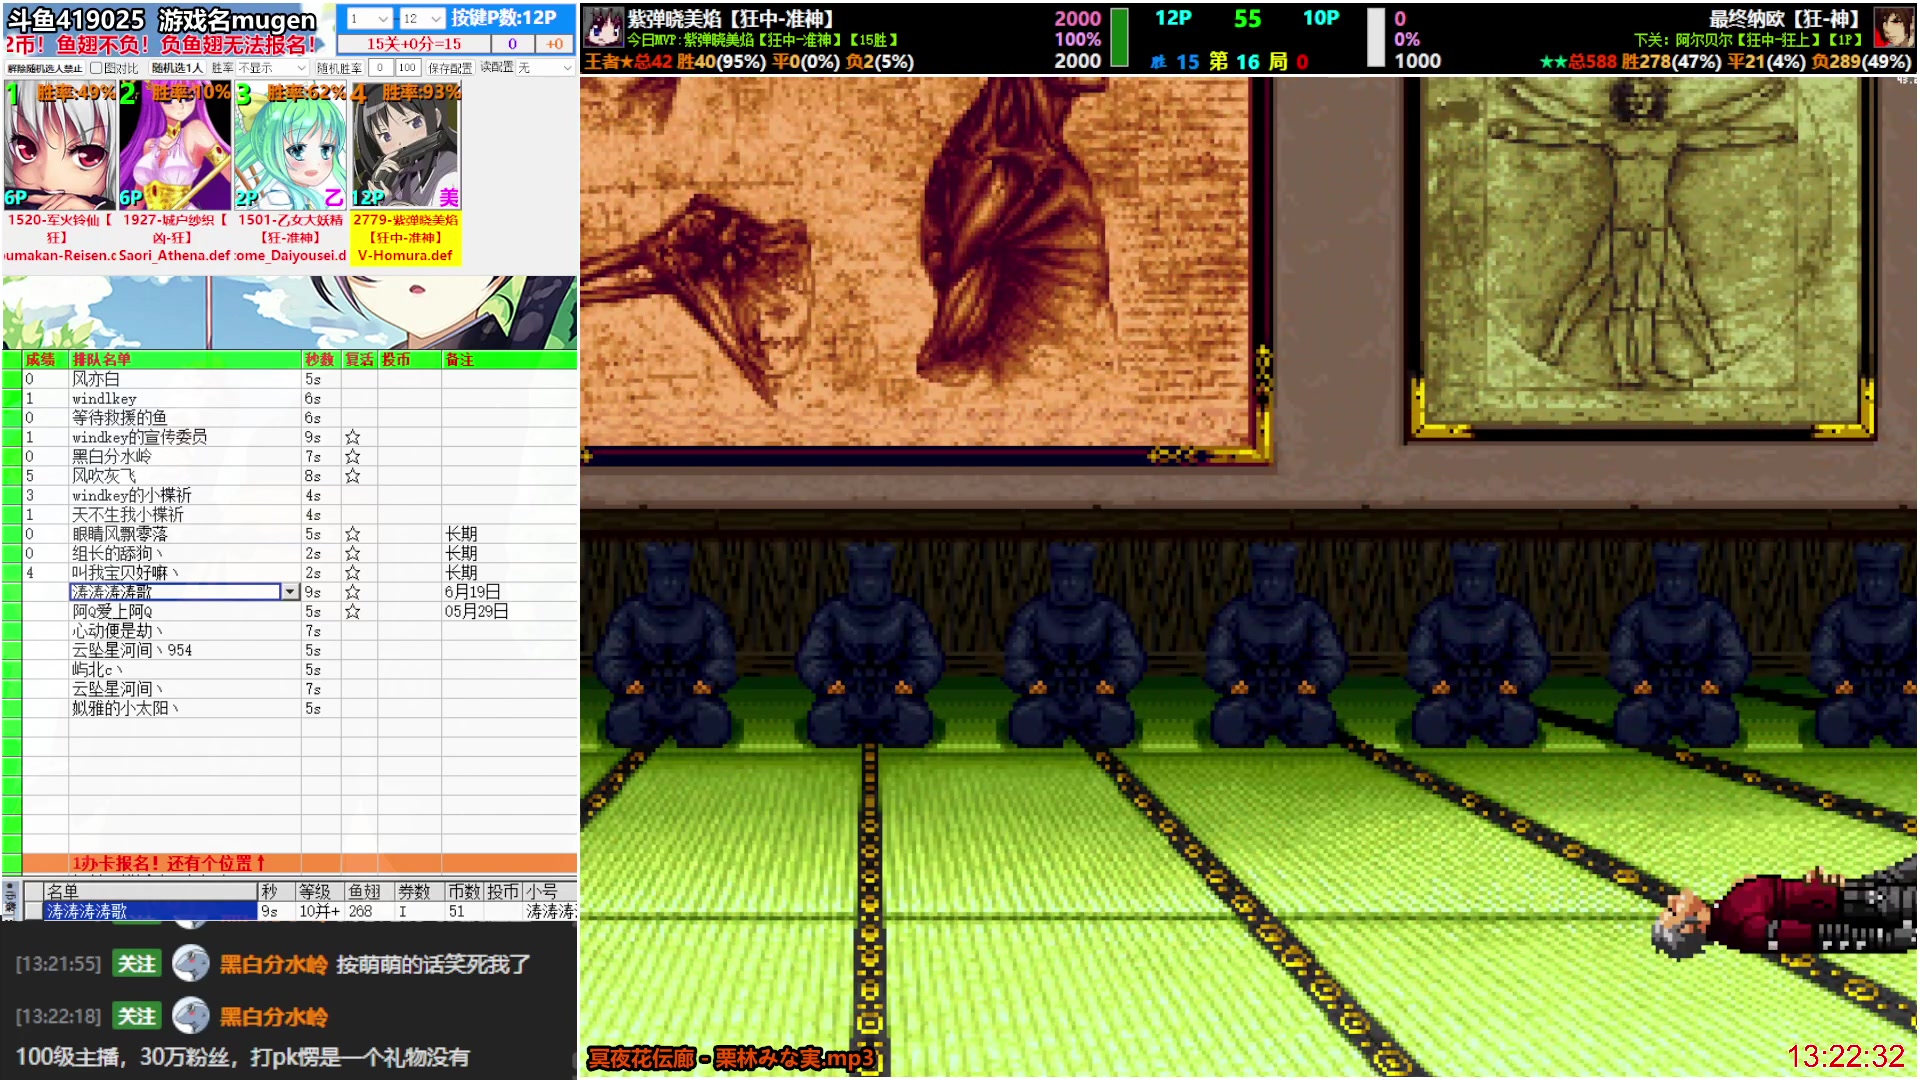
Task: Click star icon in 涛涛涛涛歌 row
Action: click(x=352, y=592)
